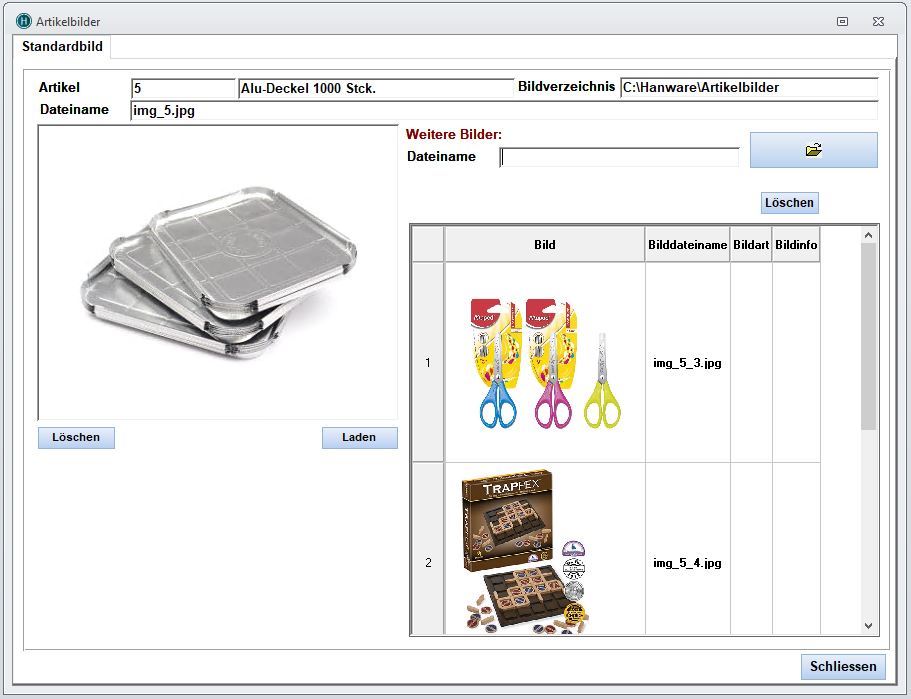The height and width of the screenshot is (699, 911).
Task: Click the folder-open browse icon button
Action: (x=813, y=150)
